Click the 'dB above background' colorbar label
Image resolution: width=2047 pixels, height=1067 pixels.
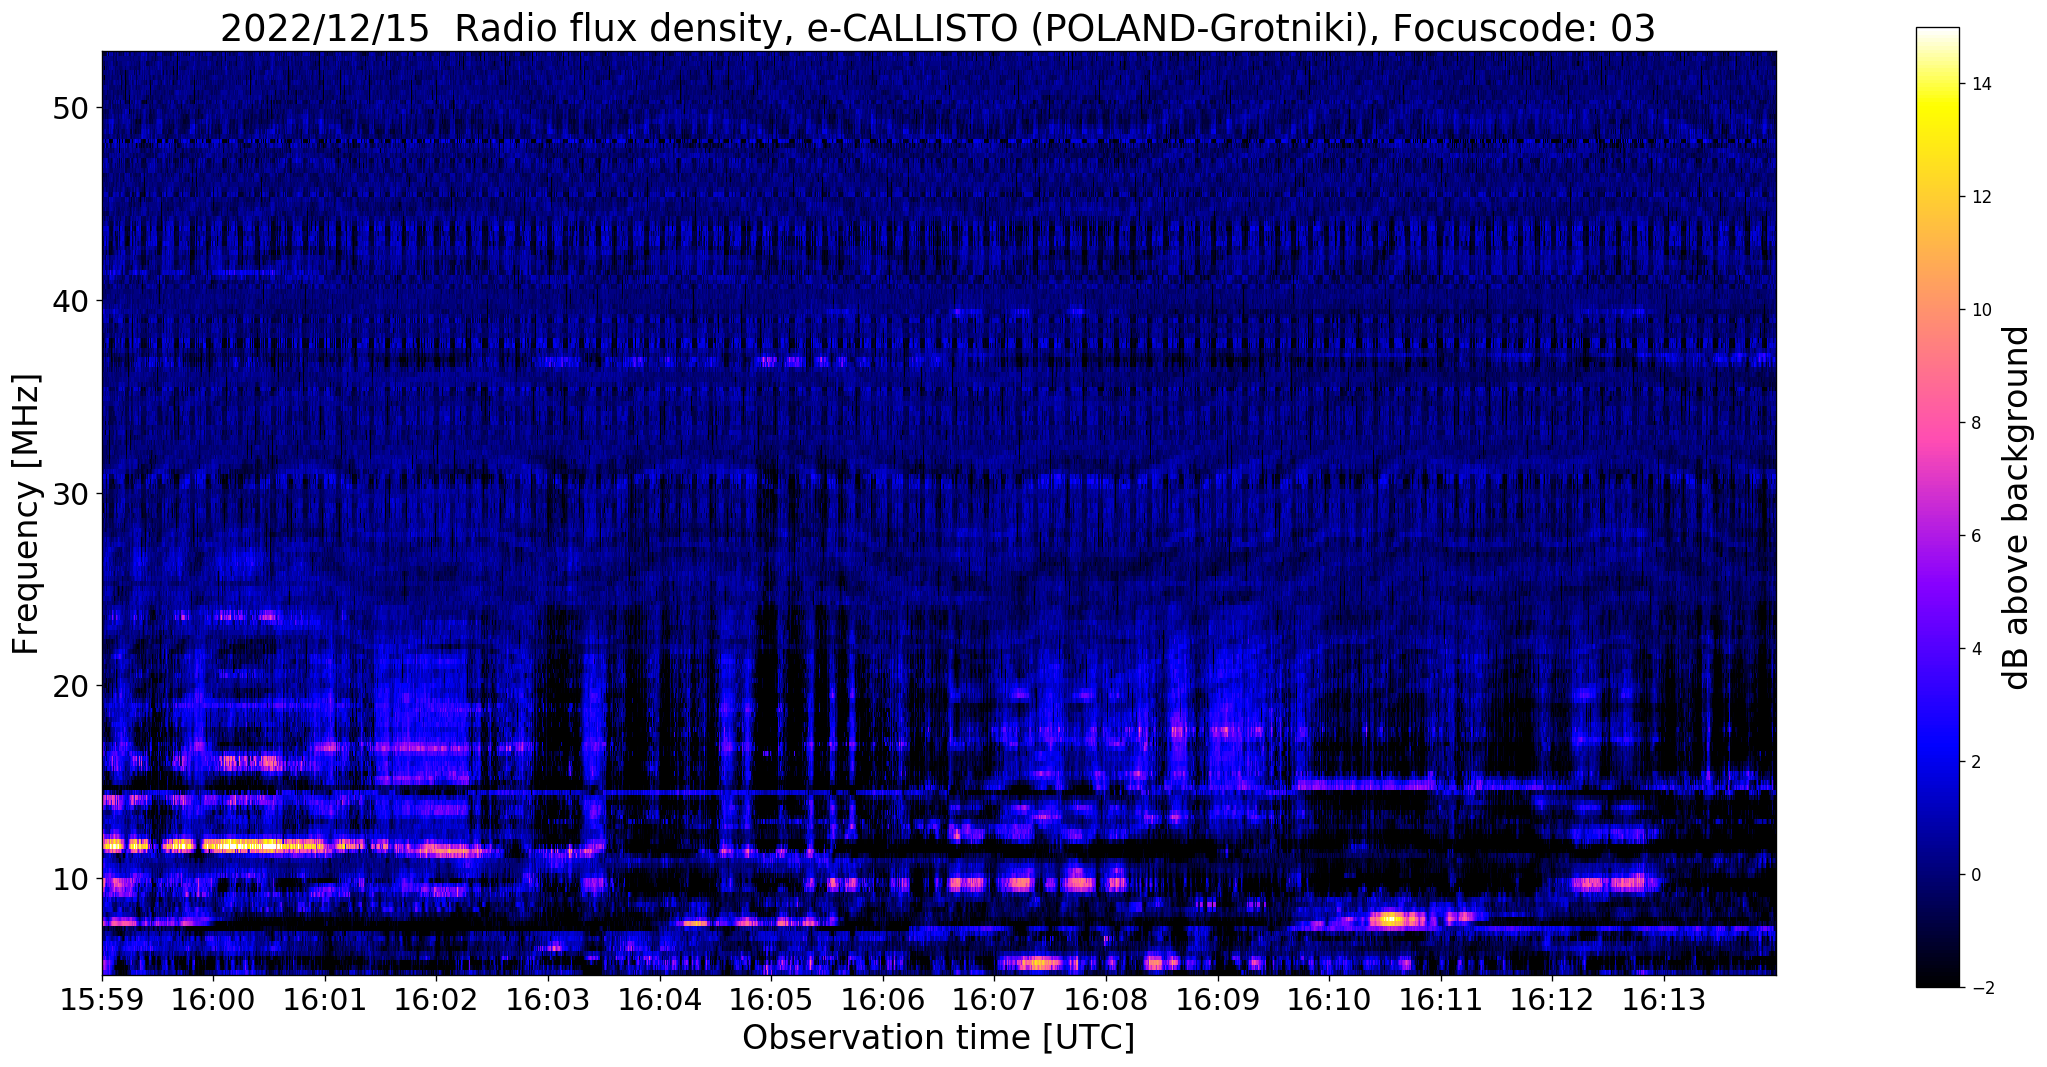click(2017, 508)
